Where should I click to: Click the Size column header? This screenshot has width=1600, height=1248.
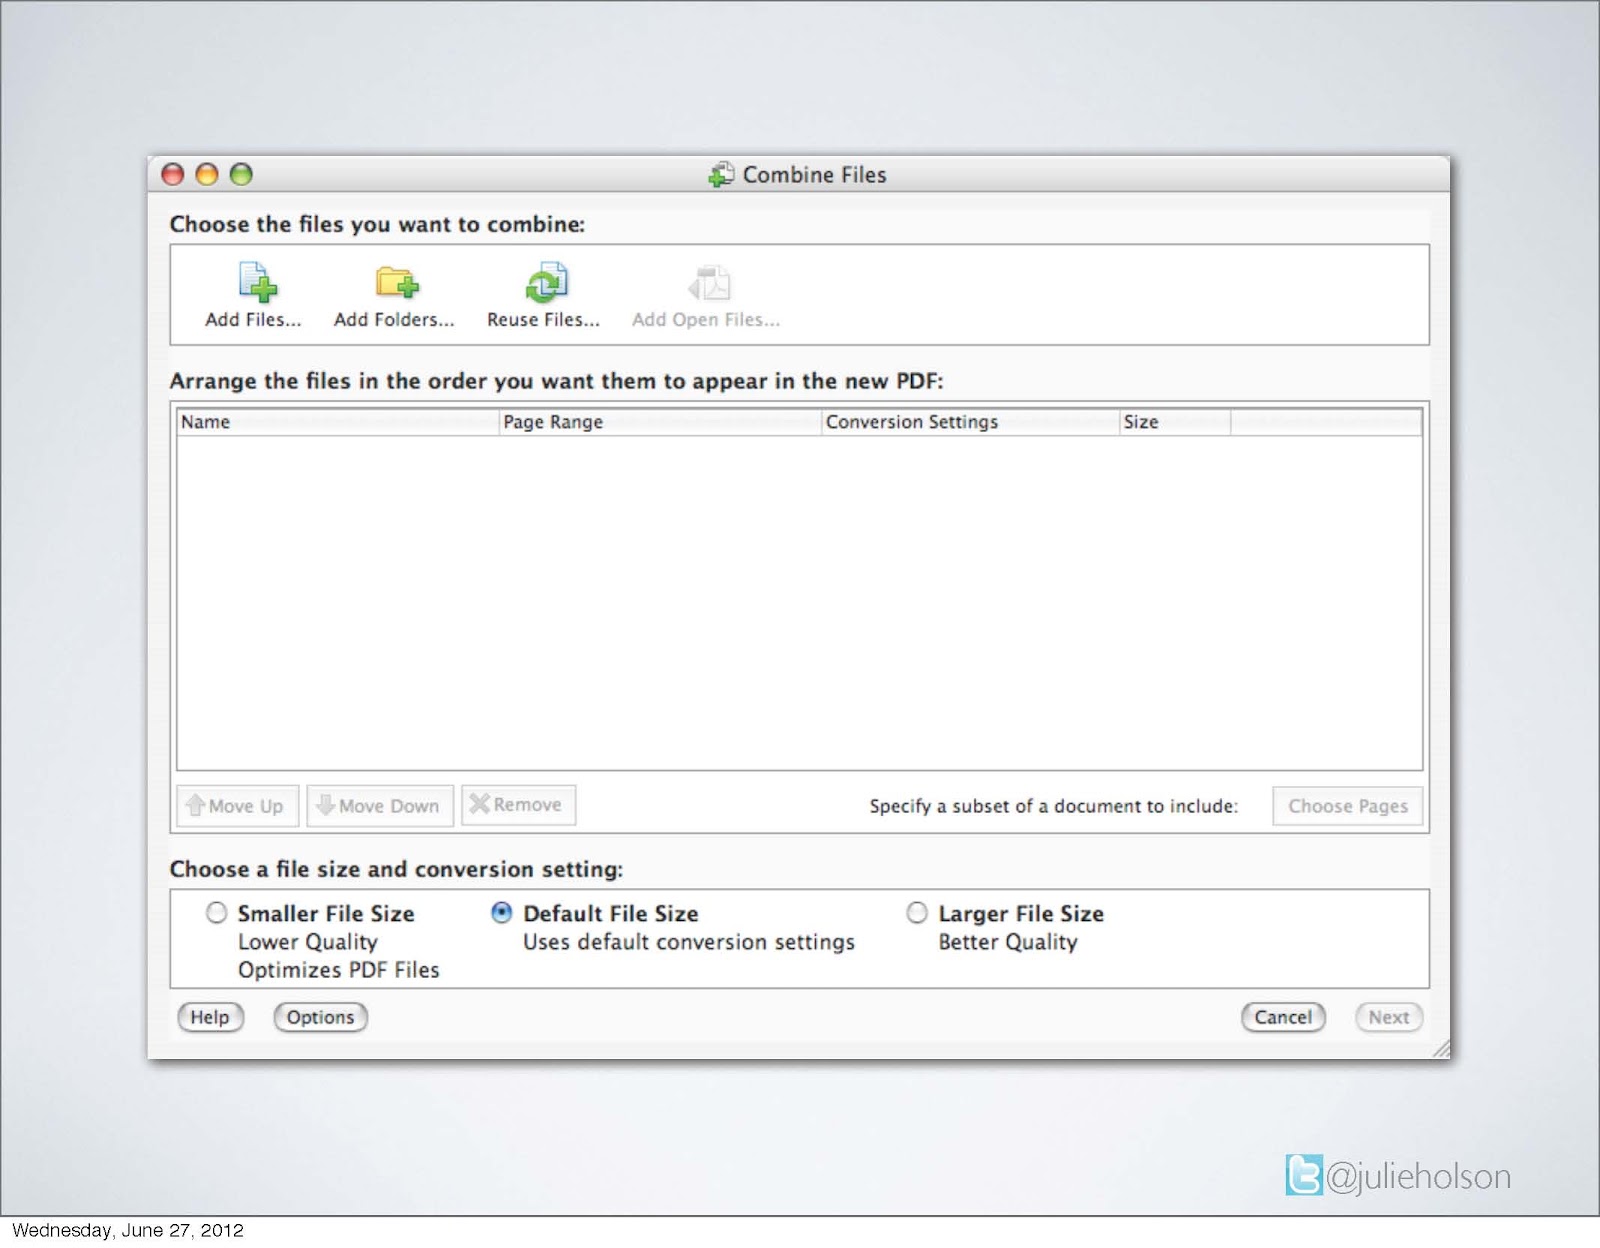point(1175,422)
